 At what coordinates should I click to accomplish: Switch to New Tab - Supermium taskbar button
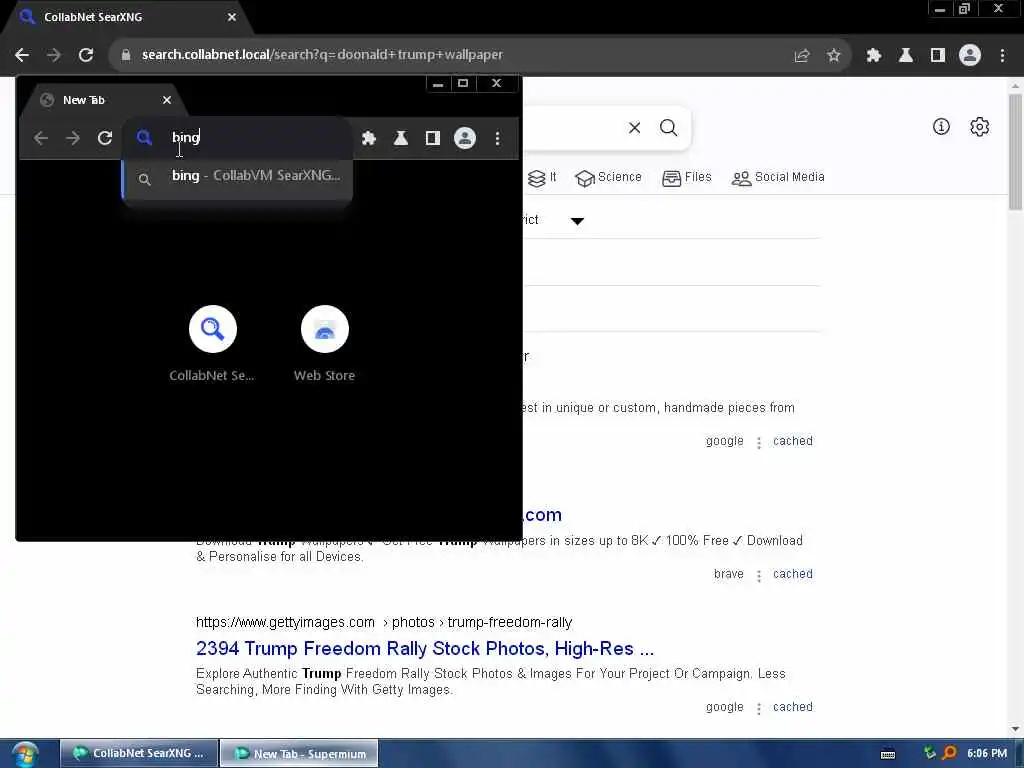(299, 754)
